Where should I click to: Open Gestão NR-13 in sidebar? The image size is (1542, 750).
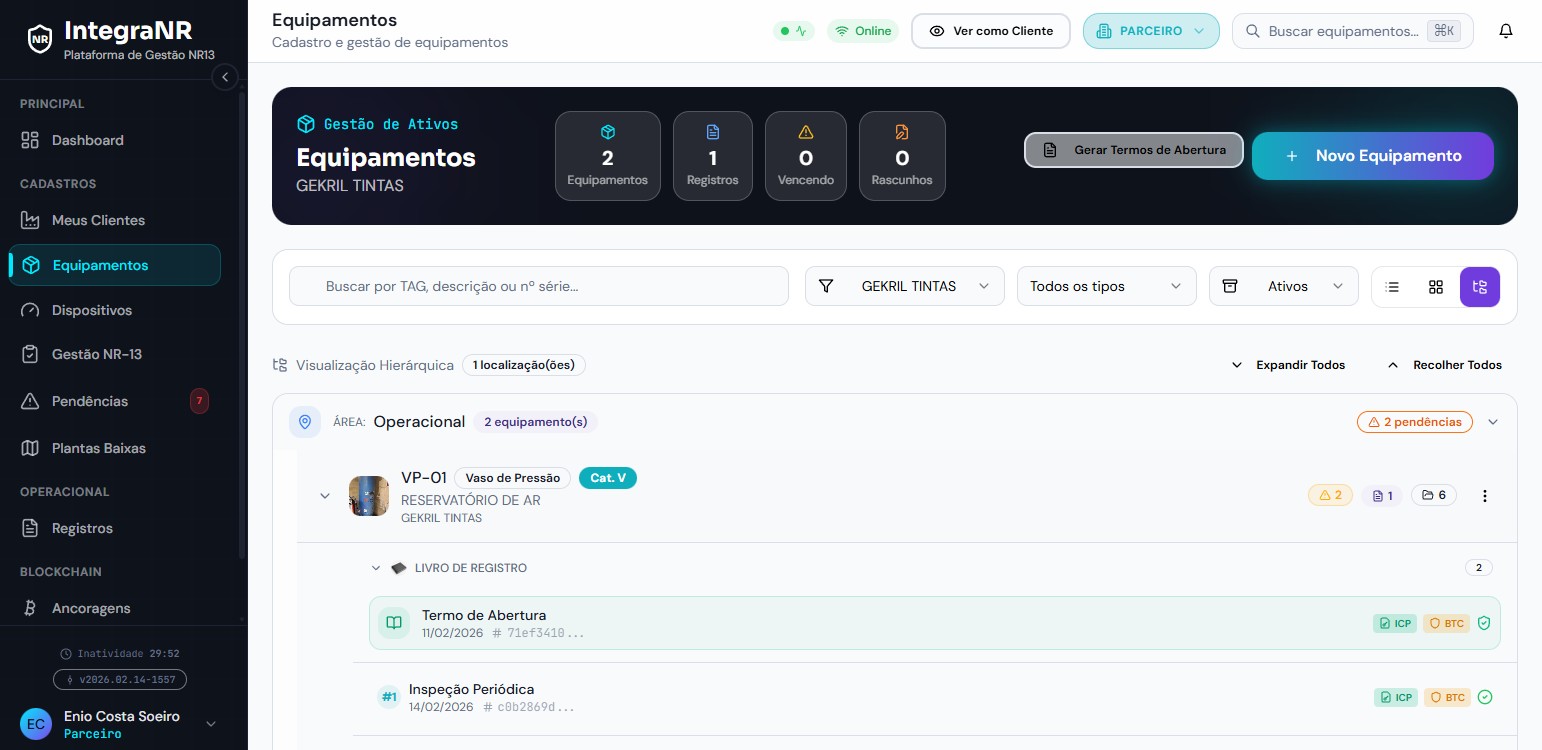coord(115,354)
